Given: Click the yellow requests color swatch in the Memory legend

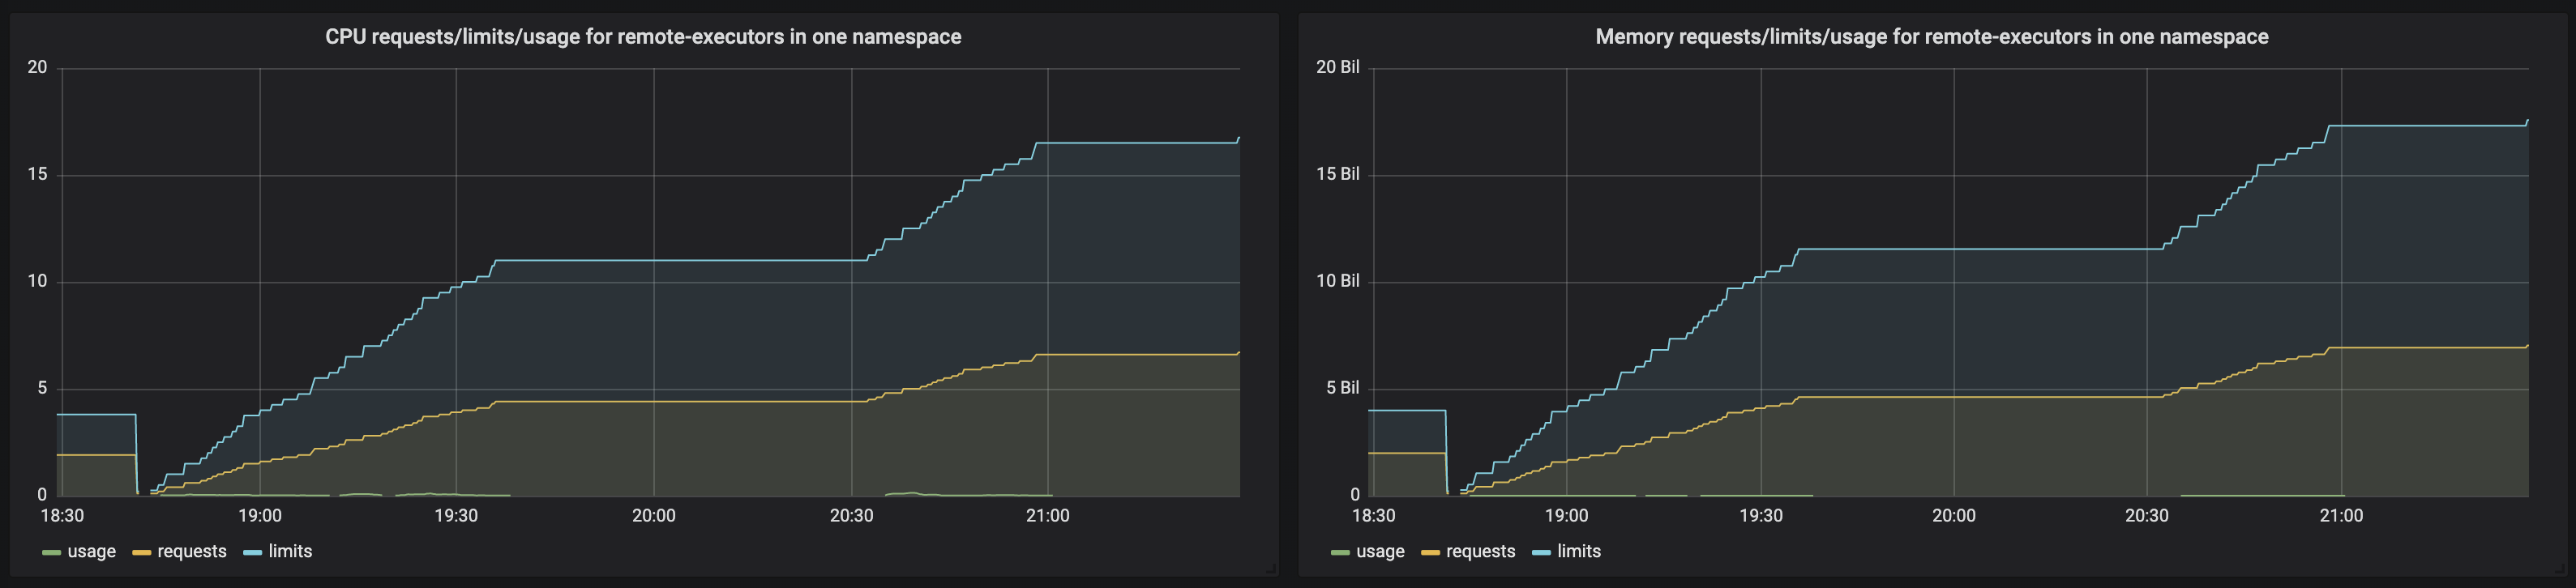Looking at the screenshot, I should [x=1430, y=553].
